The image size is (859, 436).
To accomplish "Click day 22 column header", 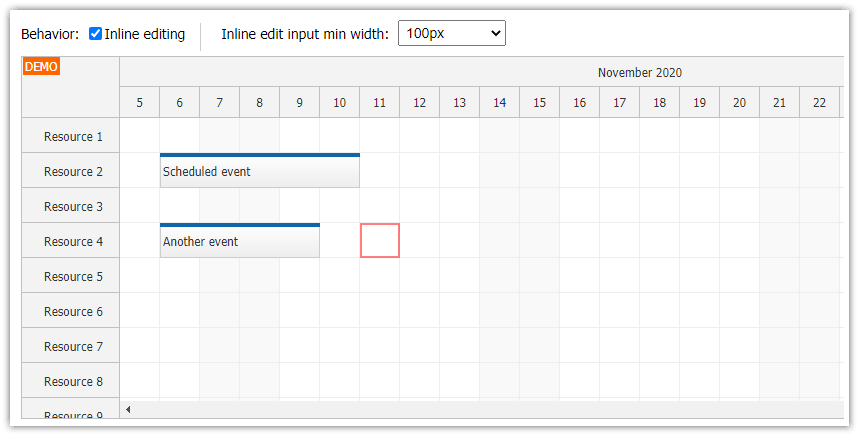I will tap(820, 102).
